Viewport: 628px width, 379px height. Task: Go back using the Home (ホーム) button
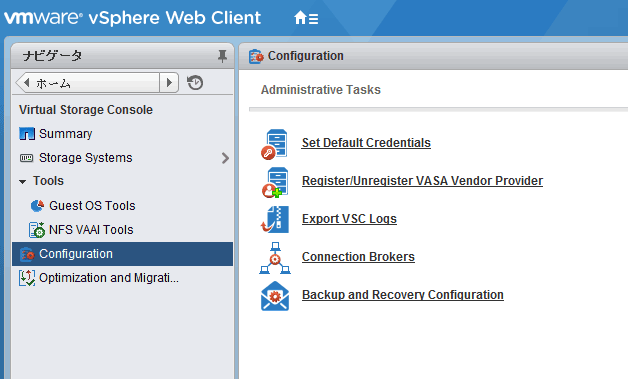(x=88, y=83)
